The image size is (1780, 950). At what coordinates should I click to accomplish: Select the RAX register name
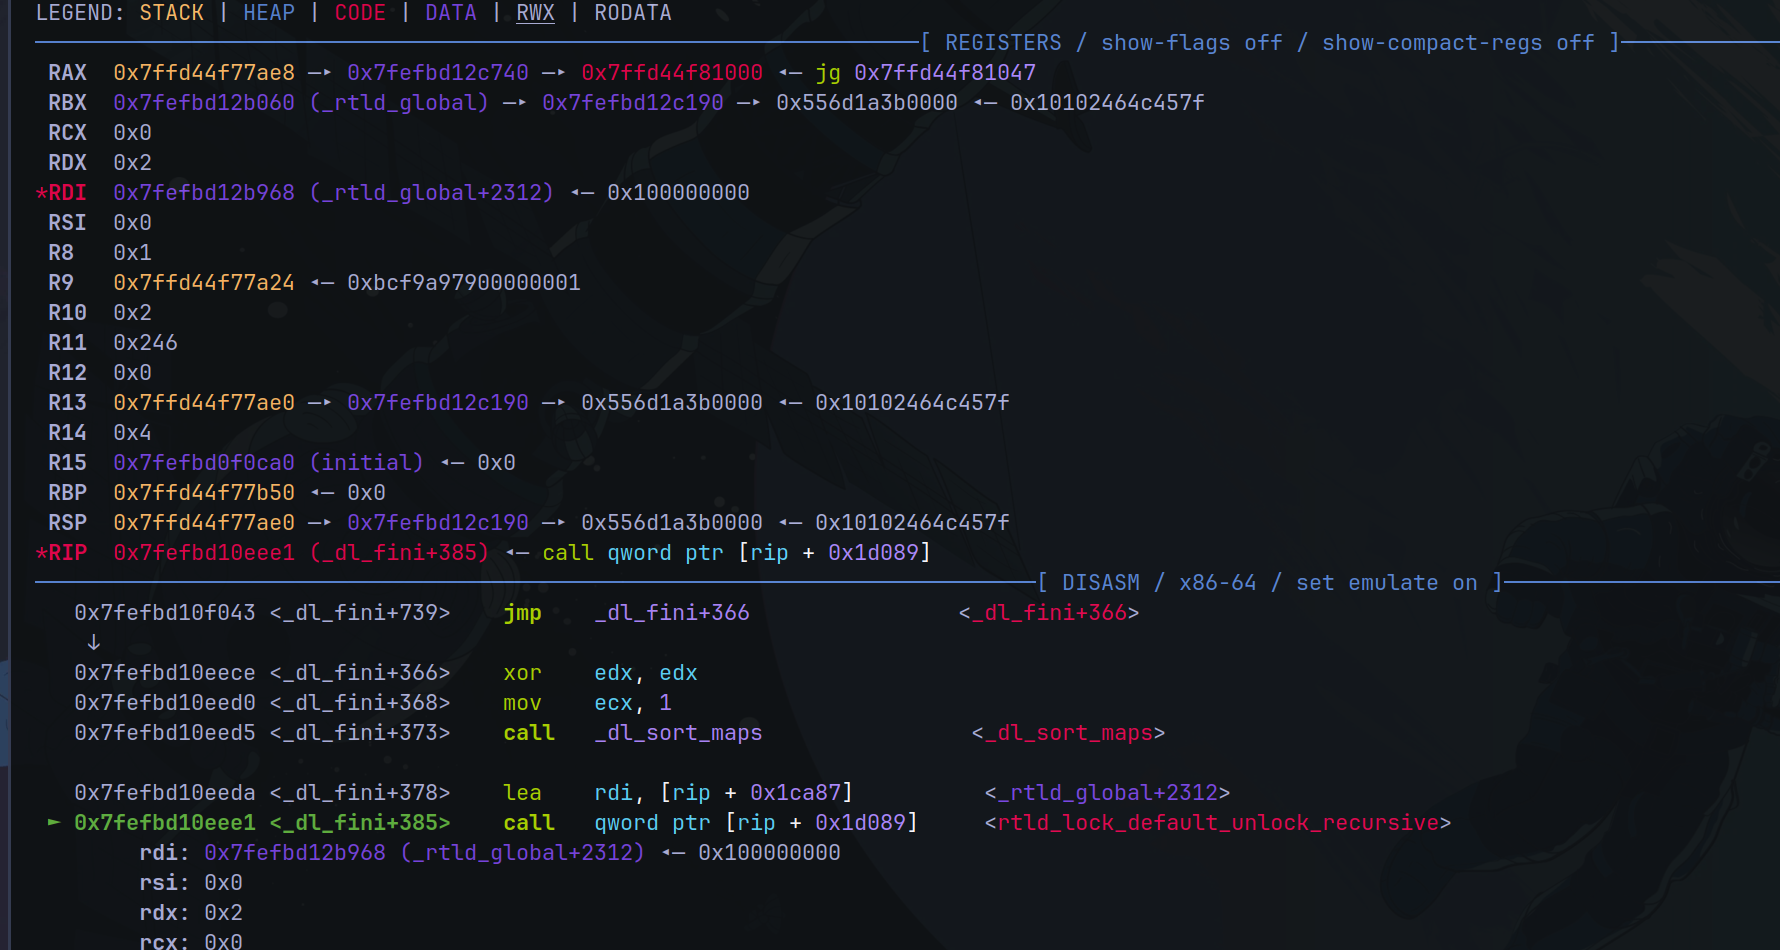[x=67, y=73]
